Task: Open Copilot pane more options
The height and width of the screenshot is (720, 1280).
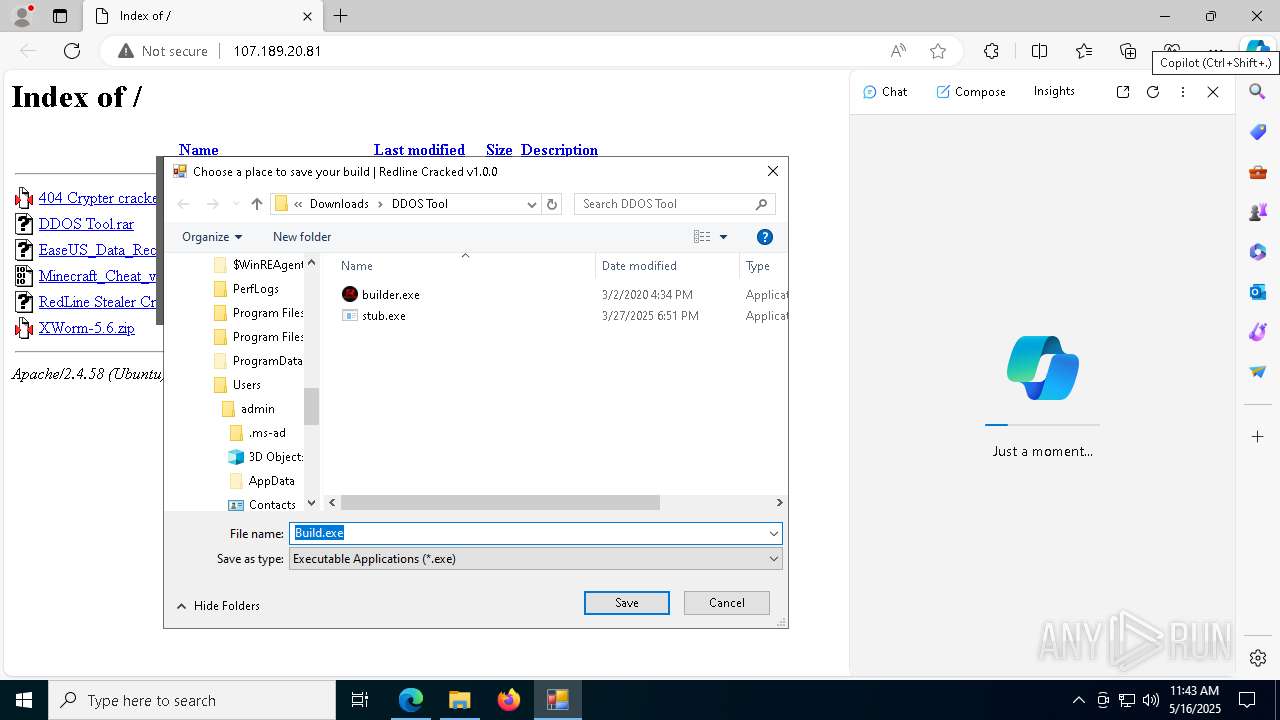Action: (1183, 91)
